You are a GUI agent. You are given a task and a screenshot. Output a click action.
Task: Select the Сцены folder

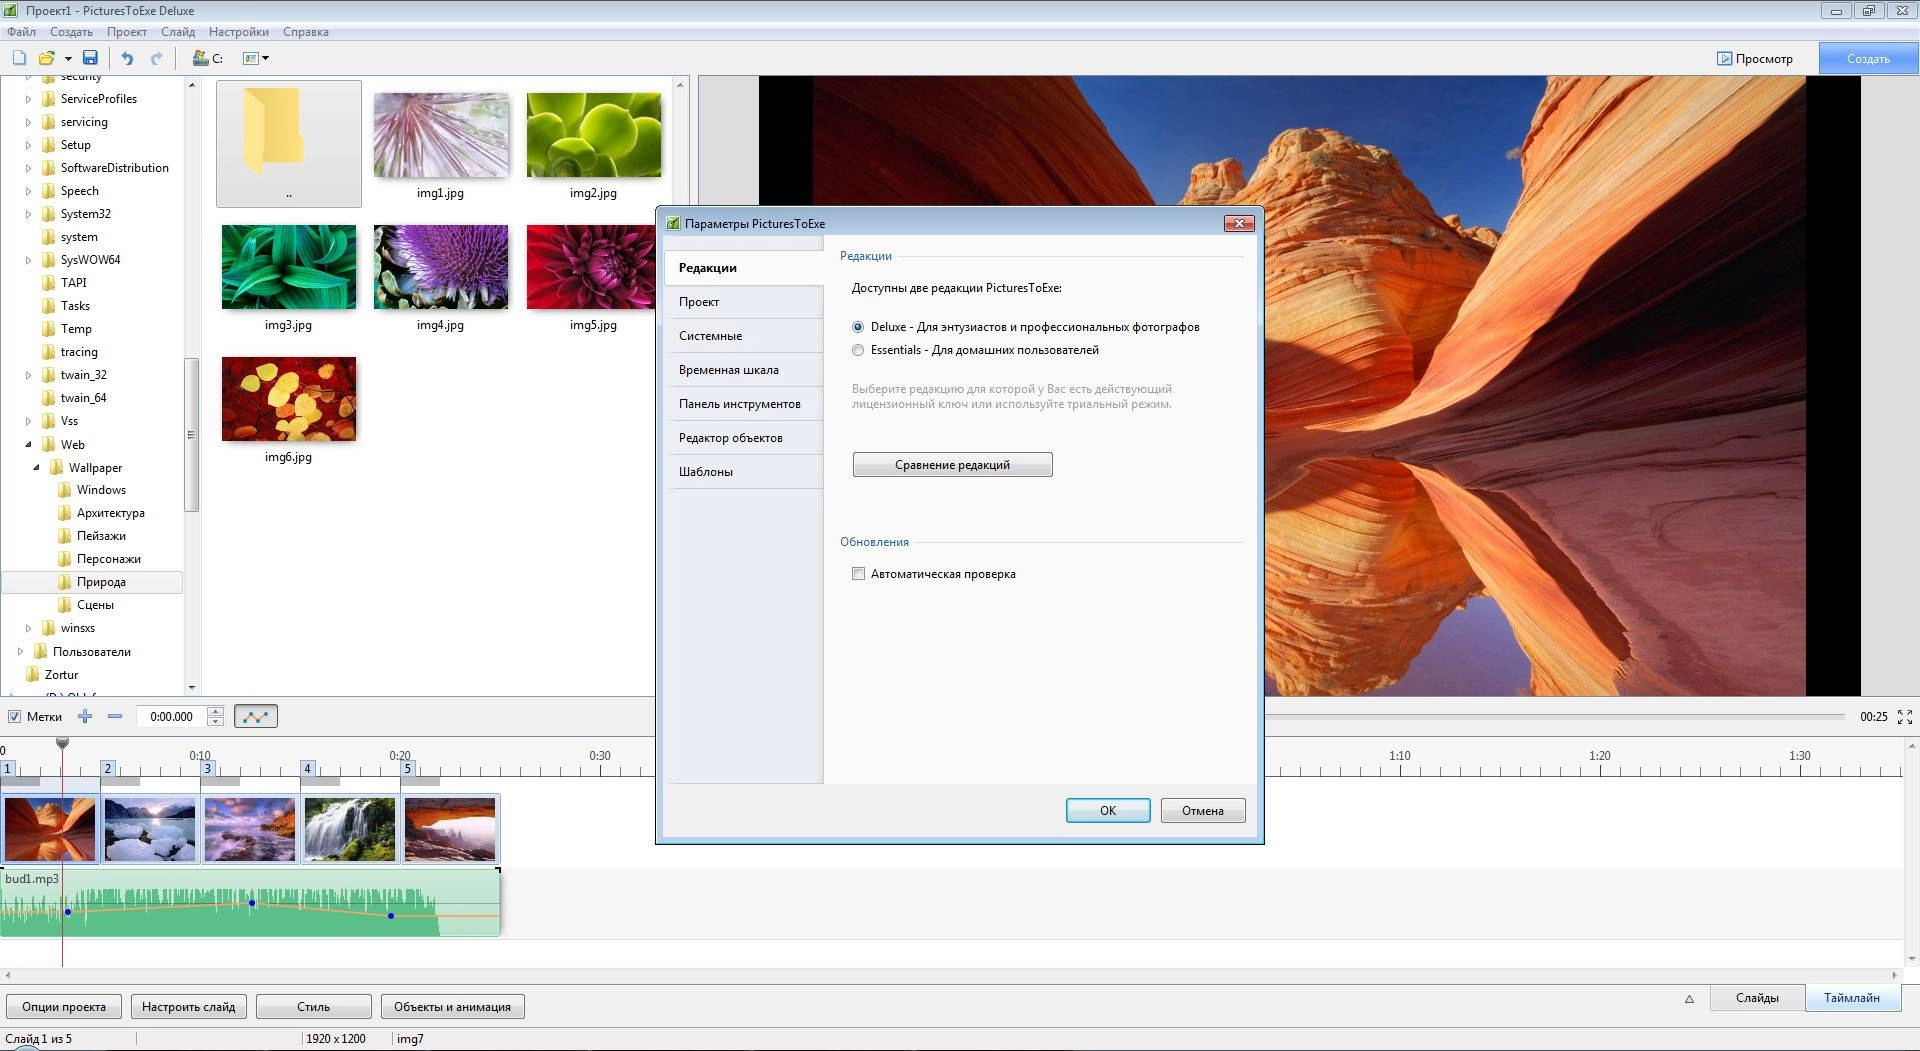click(x=95, y=605)
